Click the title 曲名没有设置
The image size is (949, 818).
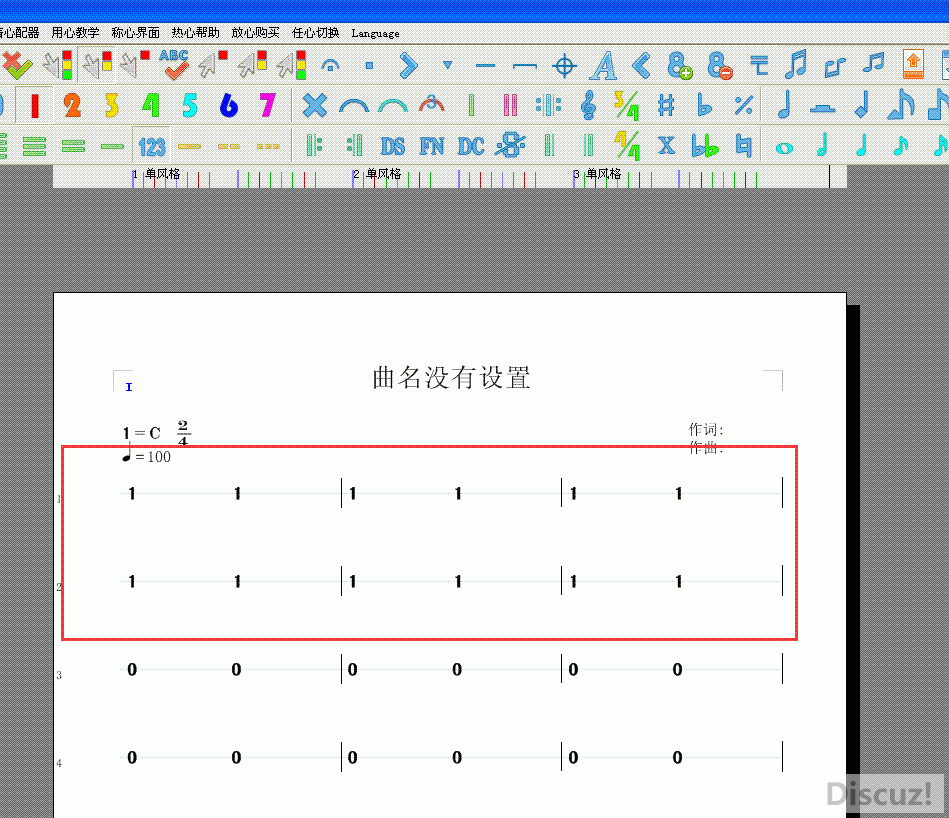pos(451,378)
